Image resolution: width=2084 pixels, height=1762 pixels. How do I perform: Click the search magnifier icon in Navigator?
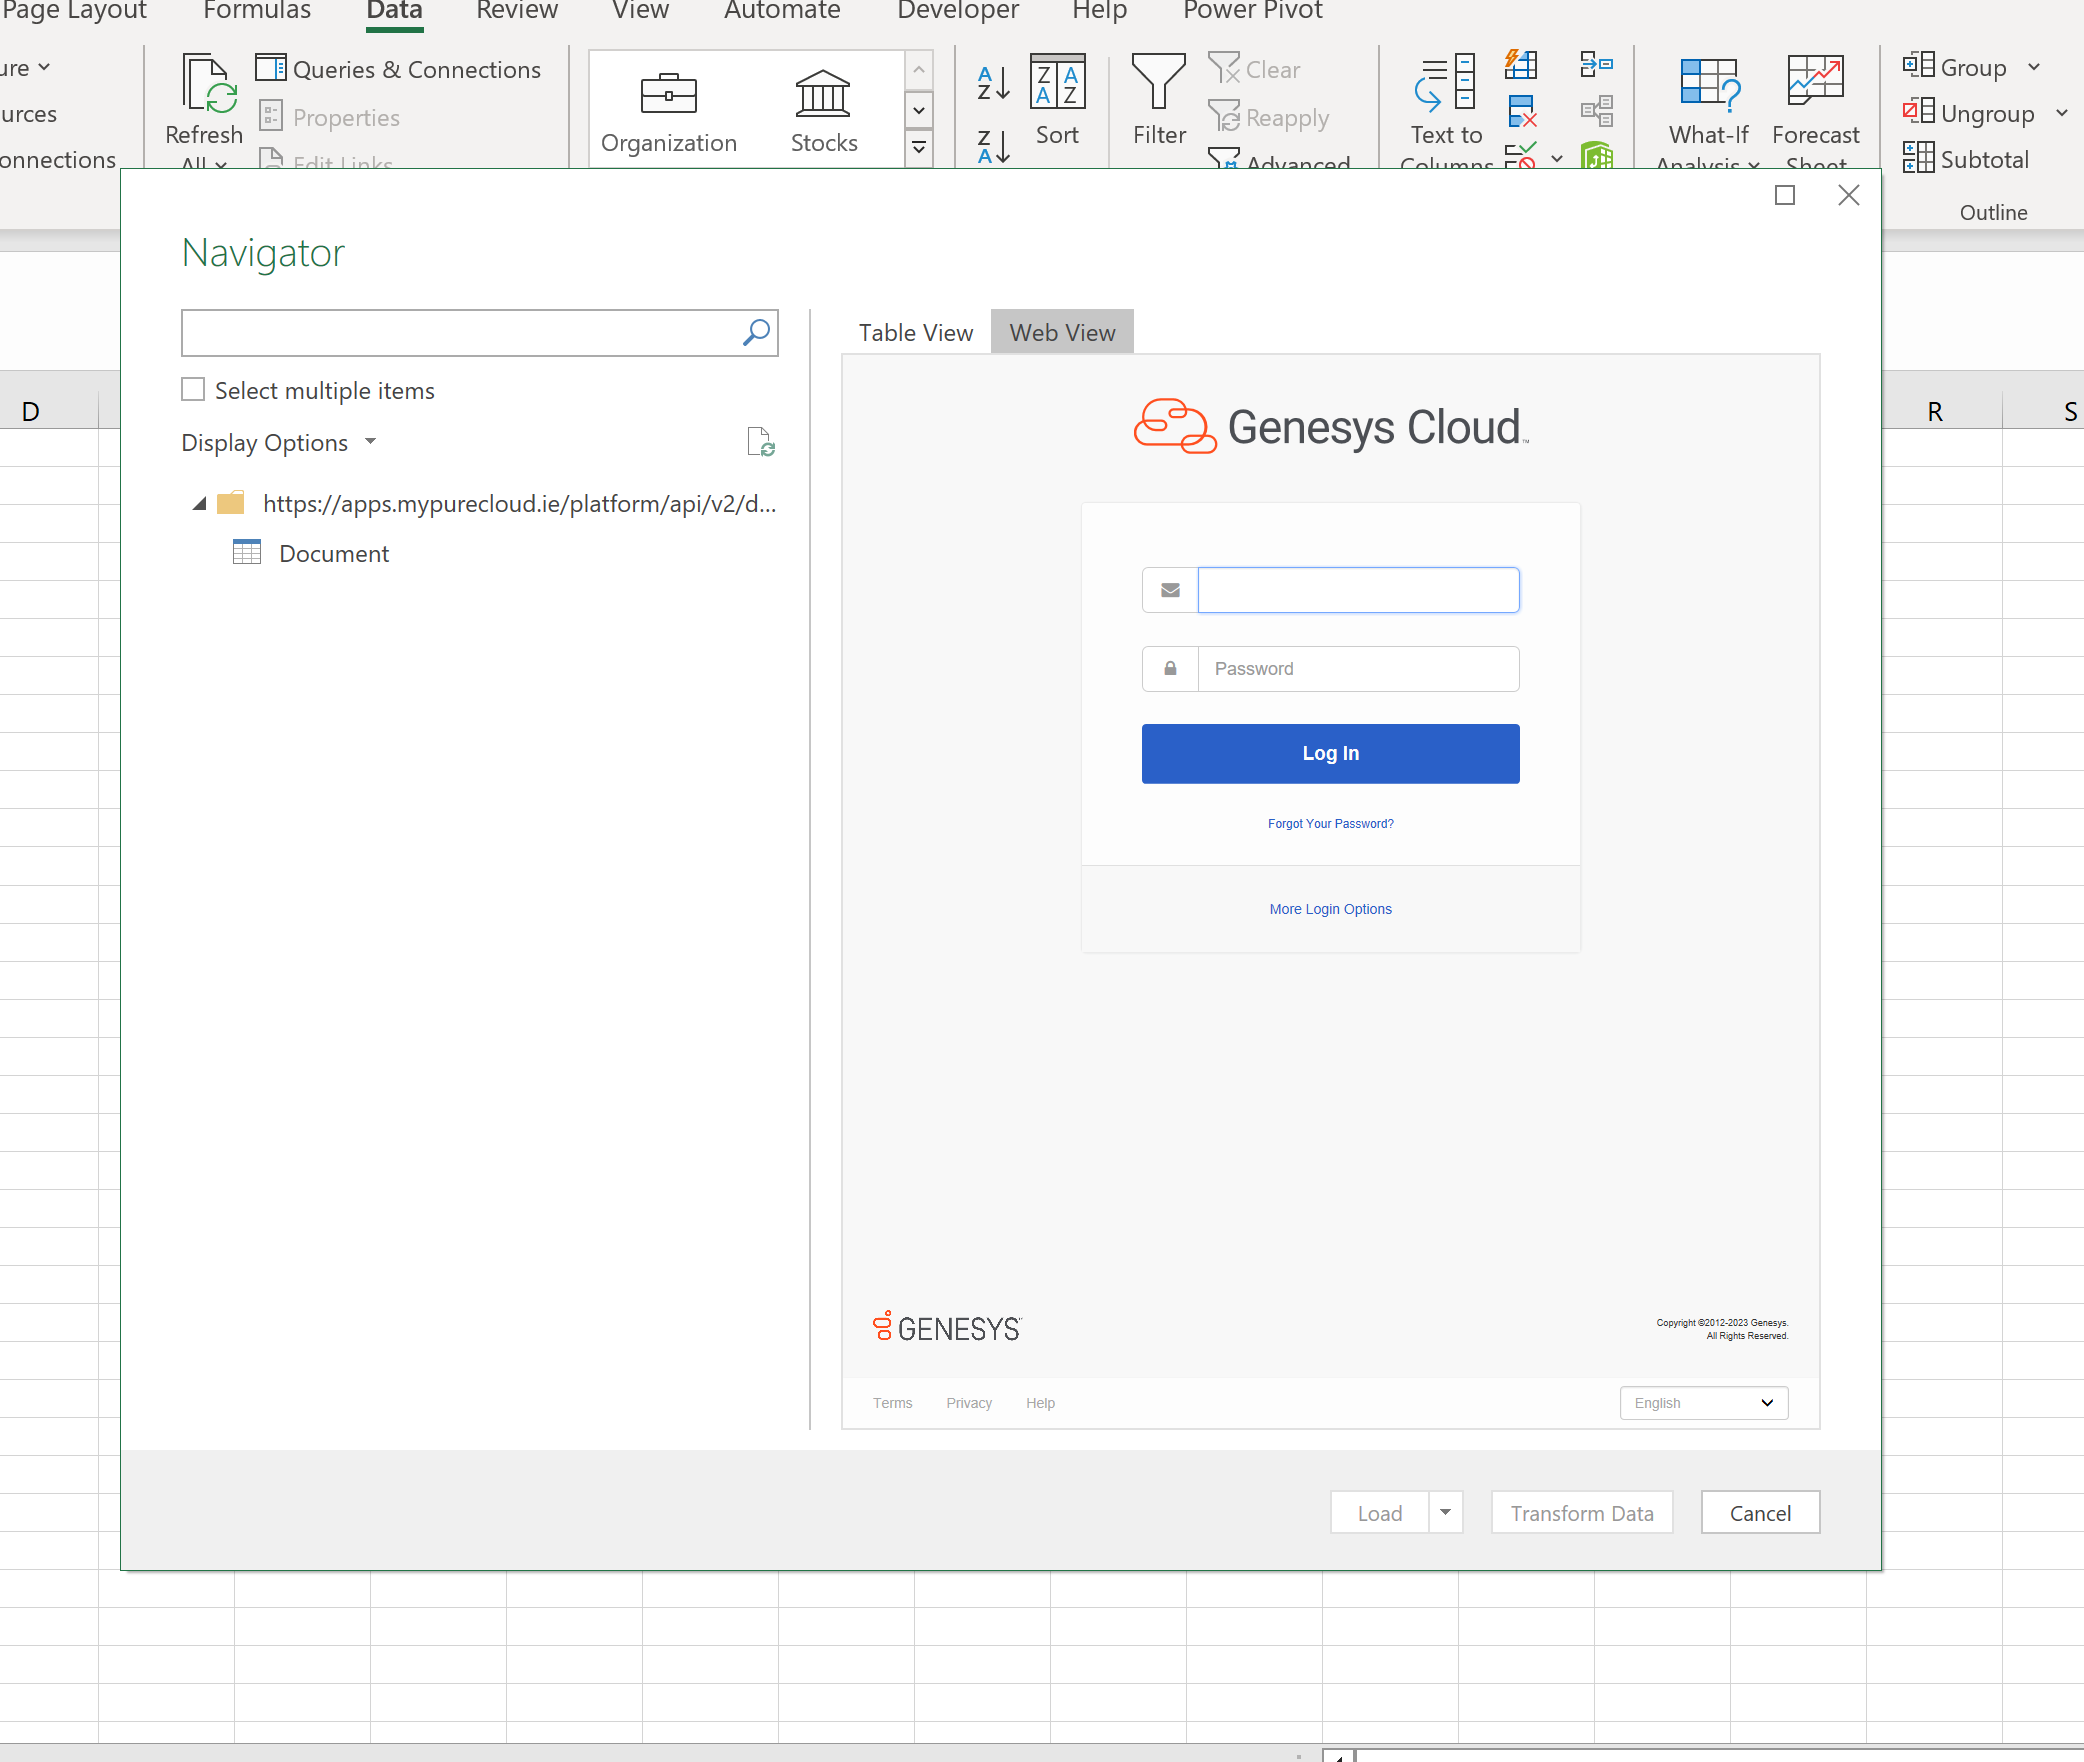(x=756, y=333)
